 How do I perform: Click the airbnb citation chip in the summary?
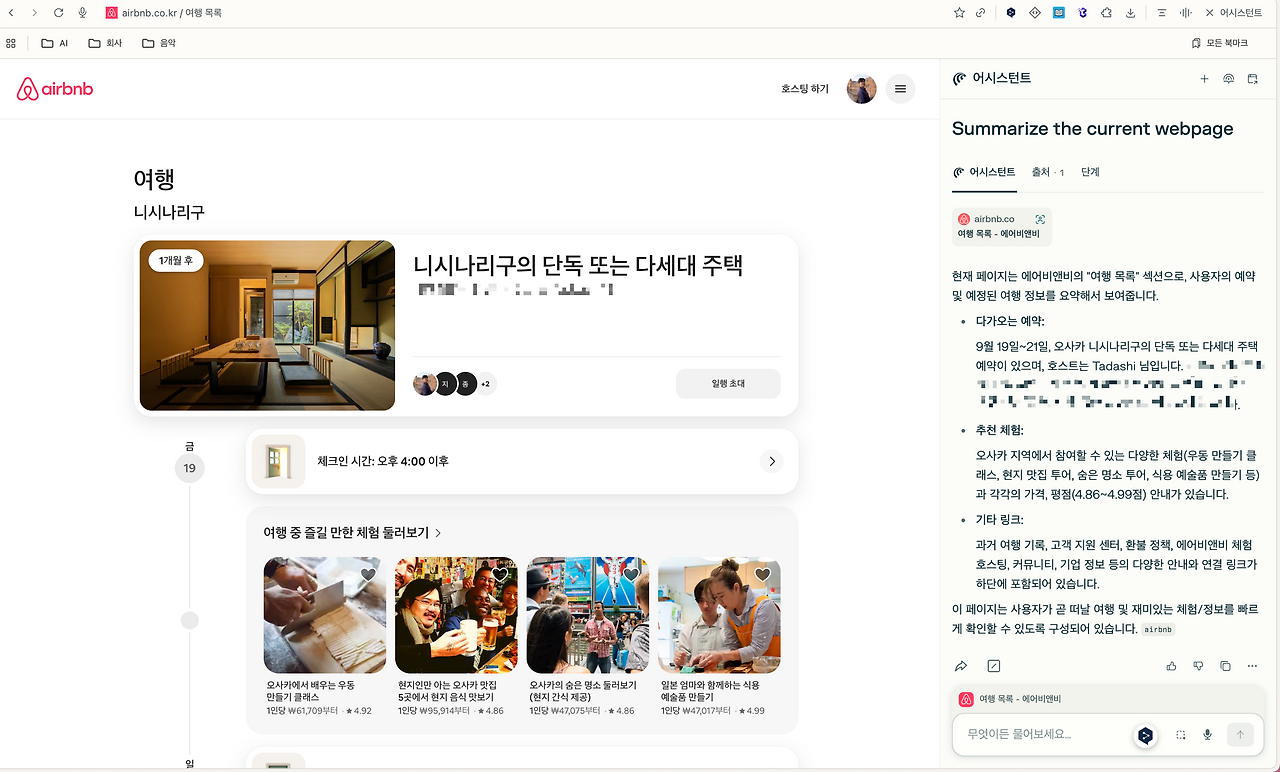(1158, 629)
